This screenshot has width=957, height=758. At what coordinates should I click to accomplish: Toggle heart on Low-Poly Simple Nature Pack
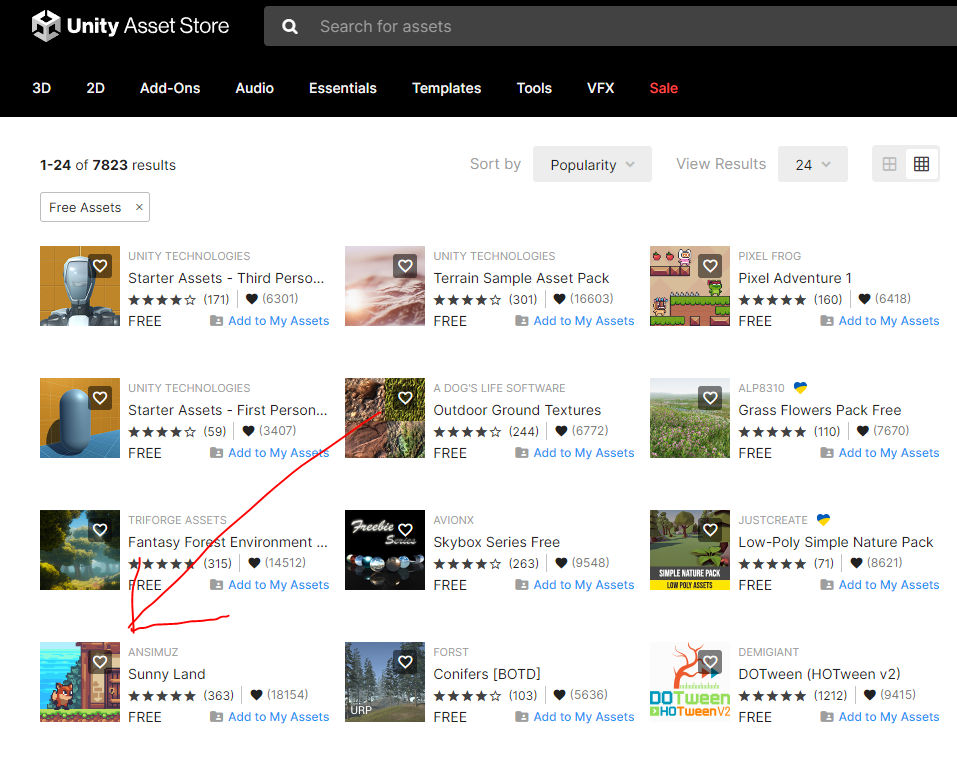(x=710, y=530)
